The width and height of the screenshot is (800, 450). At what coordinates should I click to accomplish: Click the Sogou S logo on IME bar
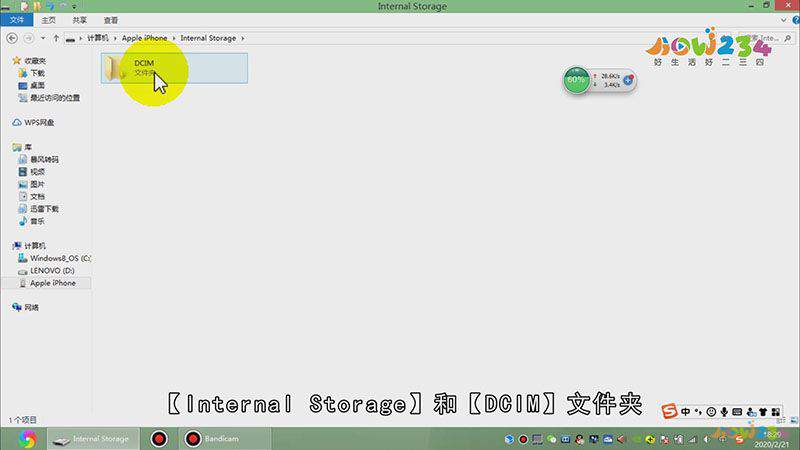[669, 411]
